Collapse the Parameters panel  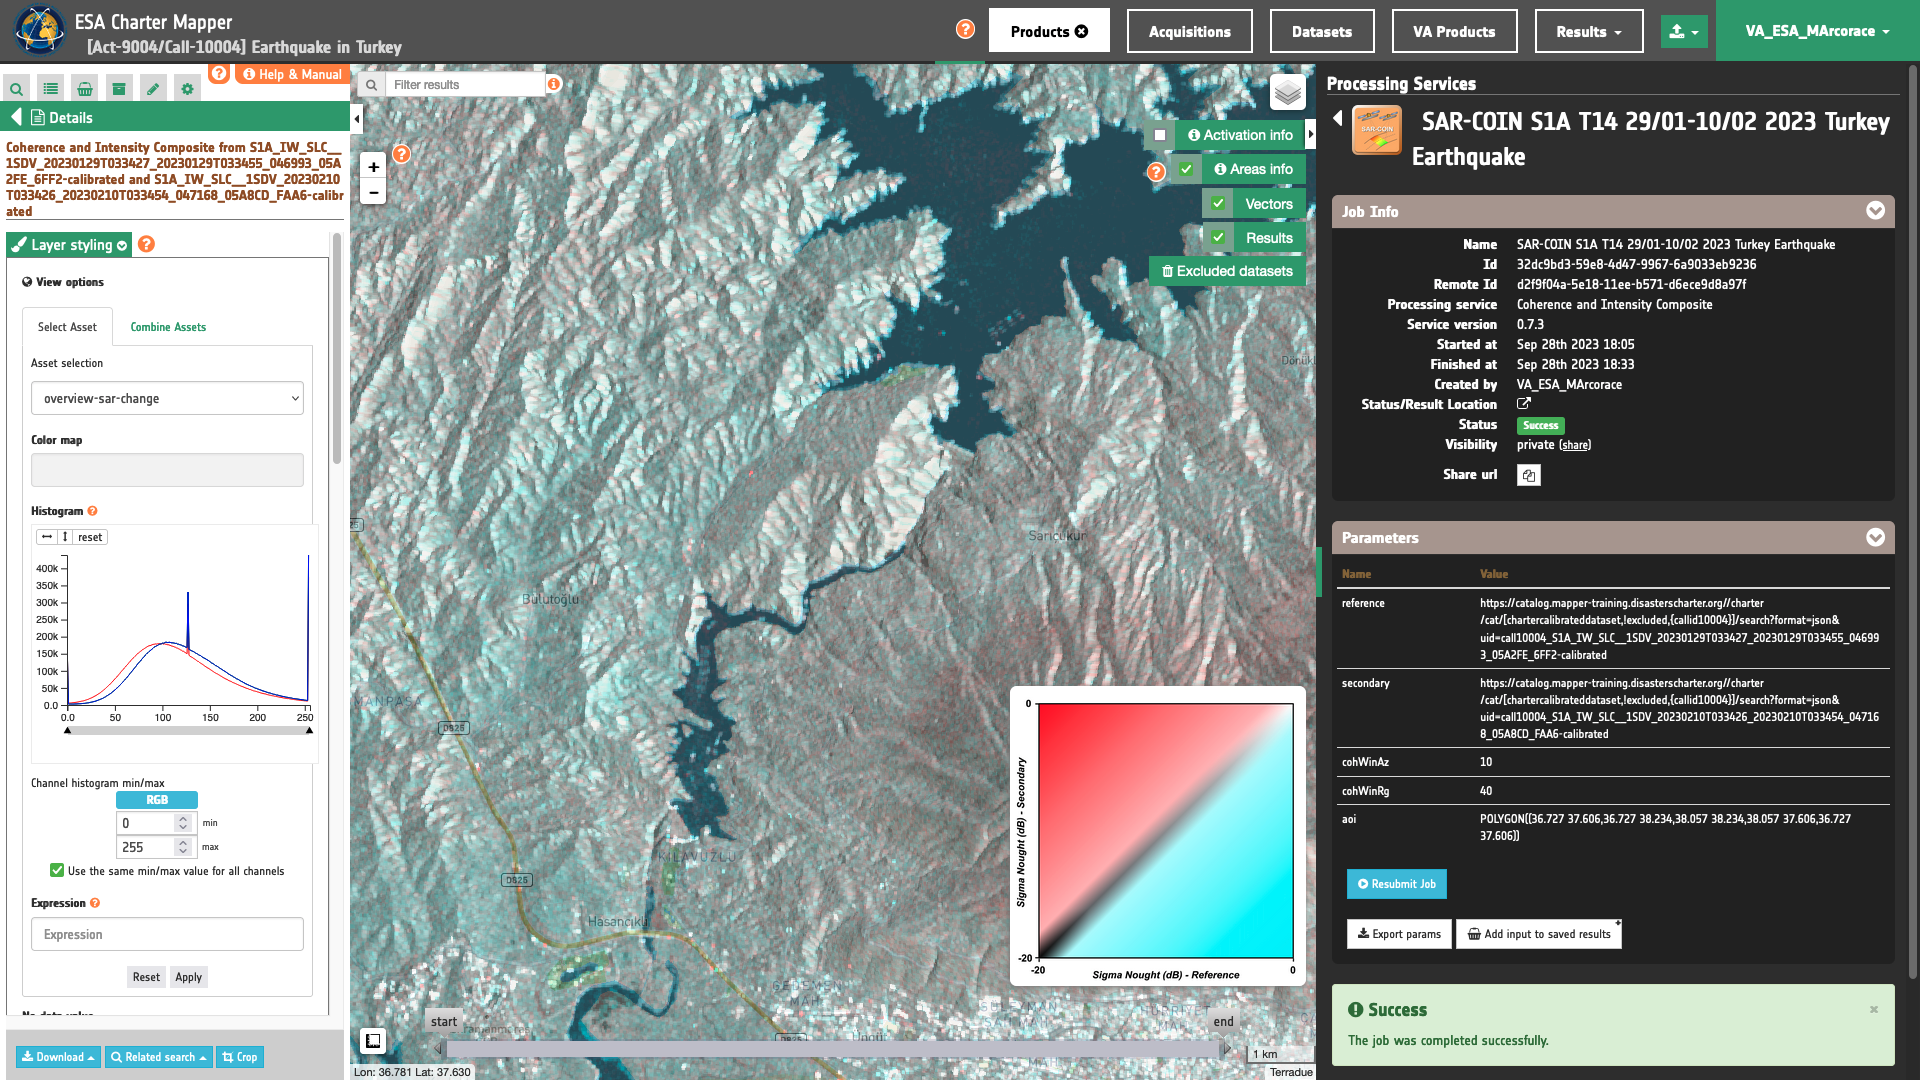(x=1875, y=537)
